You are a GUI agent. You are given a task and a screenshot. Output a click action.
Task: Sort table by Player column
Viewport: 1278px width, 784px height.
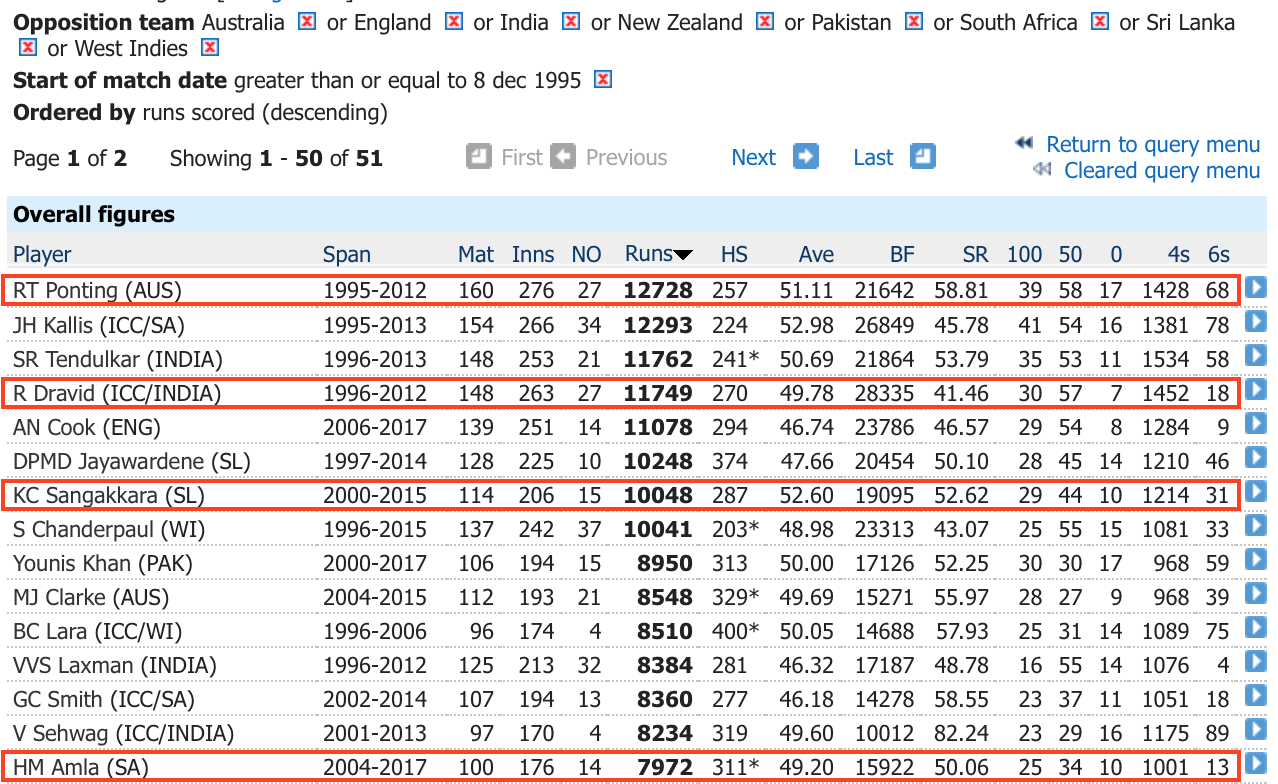coord(42,254)
